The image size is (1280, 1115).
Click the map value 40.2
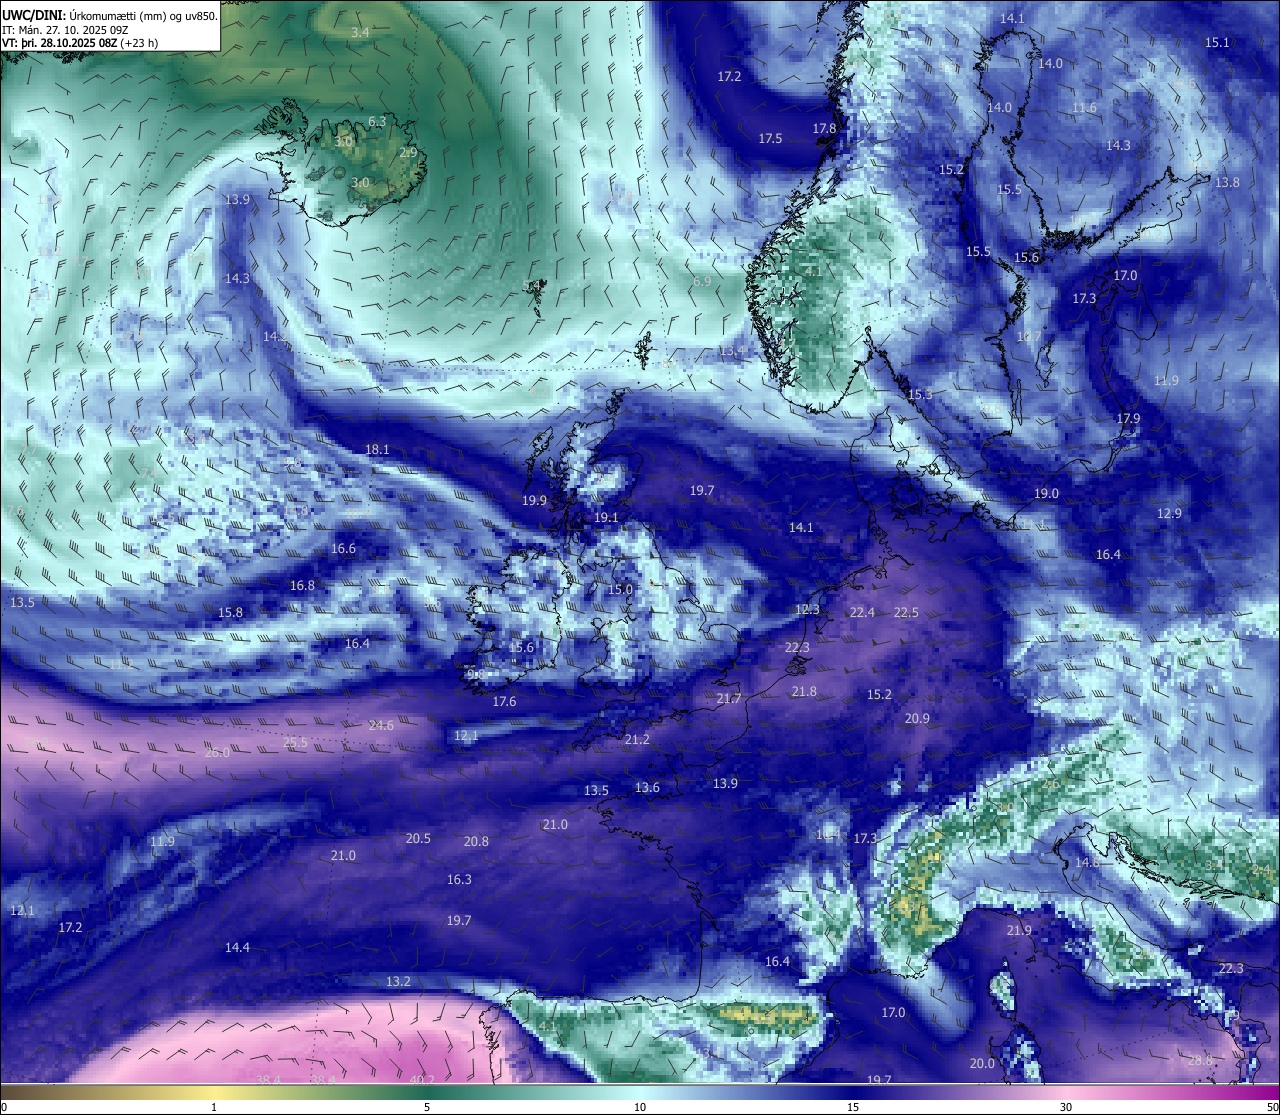click(422, 1080)
